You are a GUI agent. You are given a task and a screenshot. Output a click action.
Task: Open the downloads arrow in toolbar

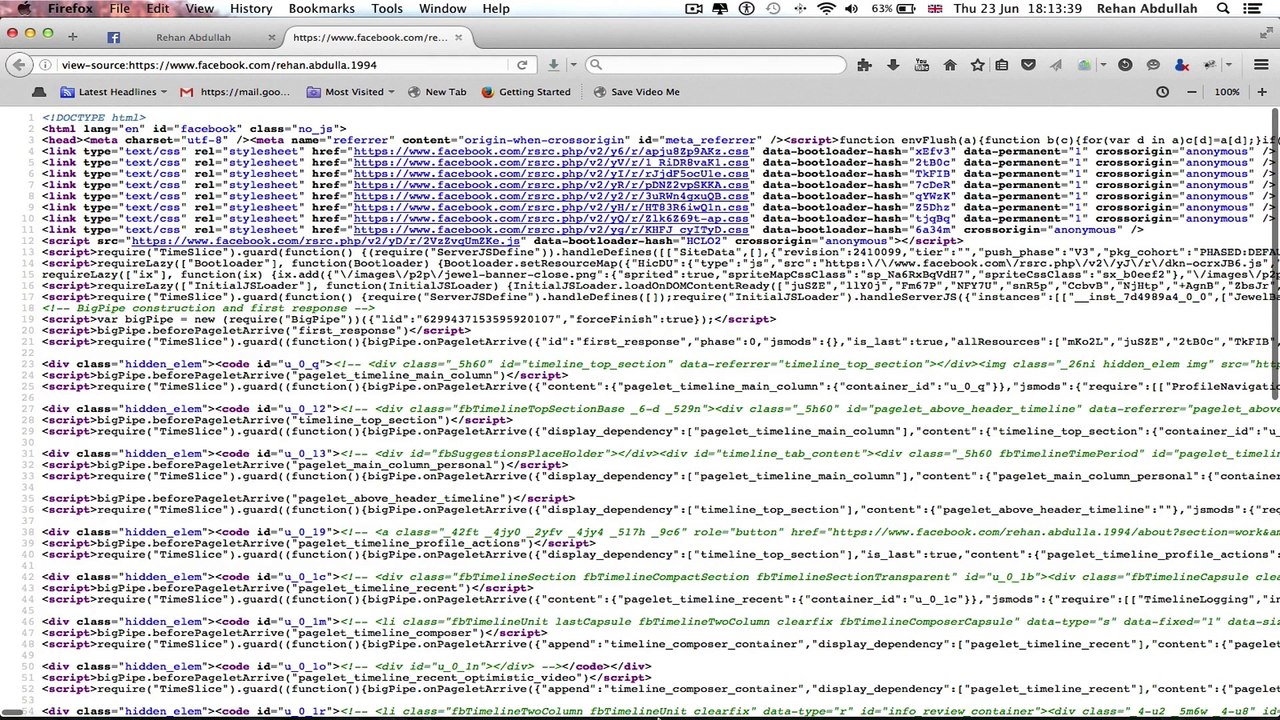point(893,65)
